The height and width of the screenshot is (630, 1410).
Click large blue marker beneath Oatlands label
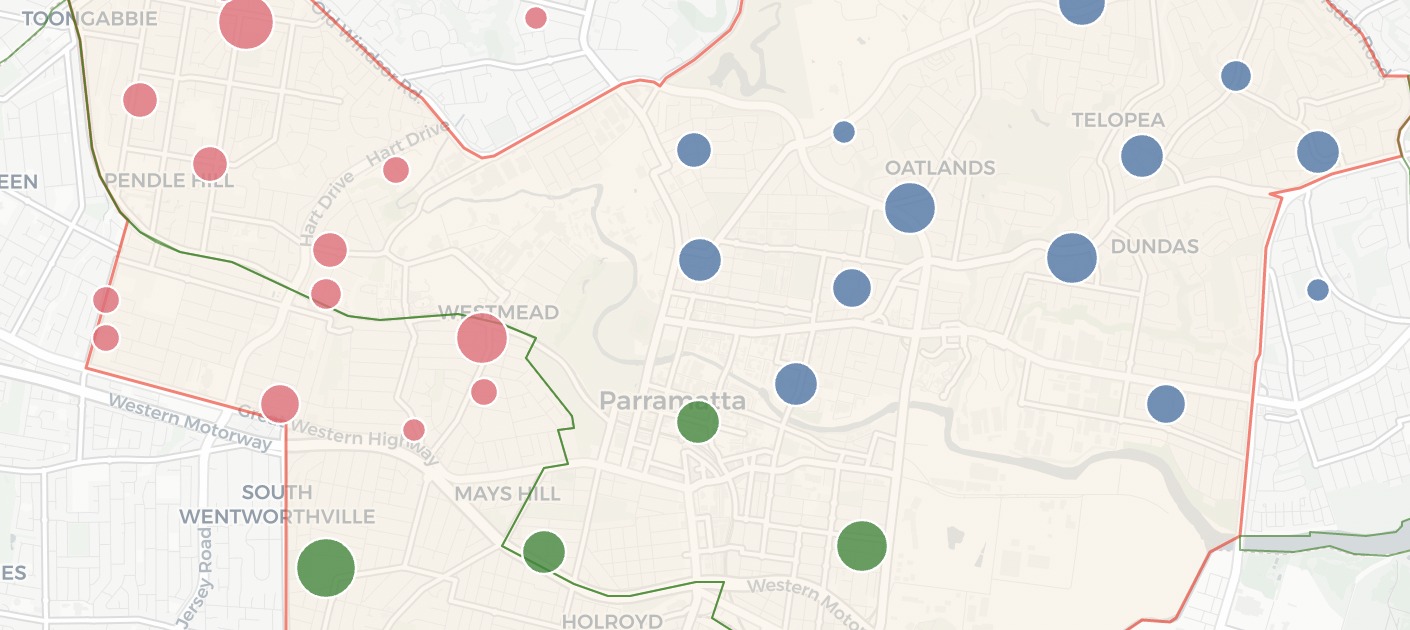(910, 208)
